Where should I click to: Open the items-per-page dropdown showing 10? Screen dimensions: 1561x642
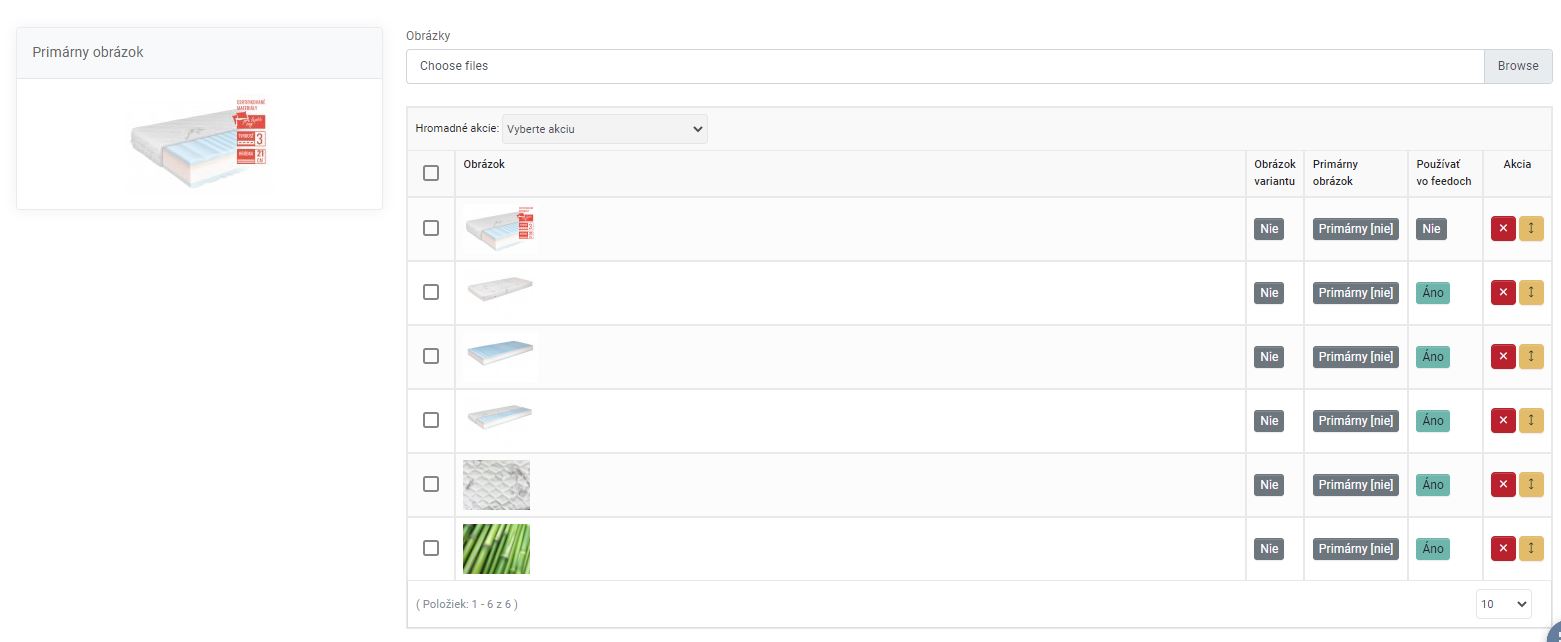coord(1504,604)
